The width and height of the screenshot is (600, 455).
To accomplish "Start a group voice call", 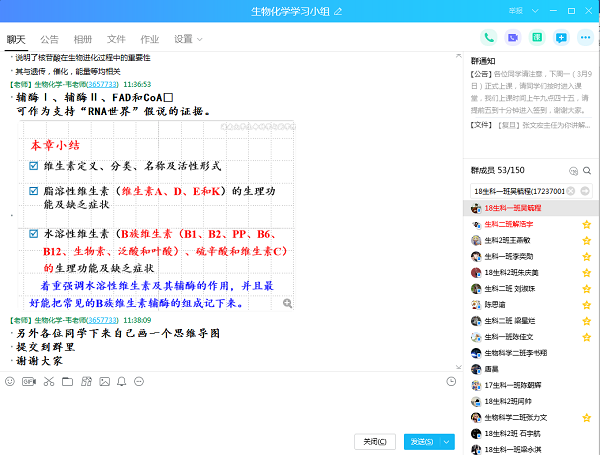I will pos(488,38).
